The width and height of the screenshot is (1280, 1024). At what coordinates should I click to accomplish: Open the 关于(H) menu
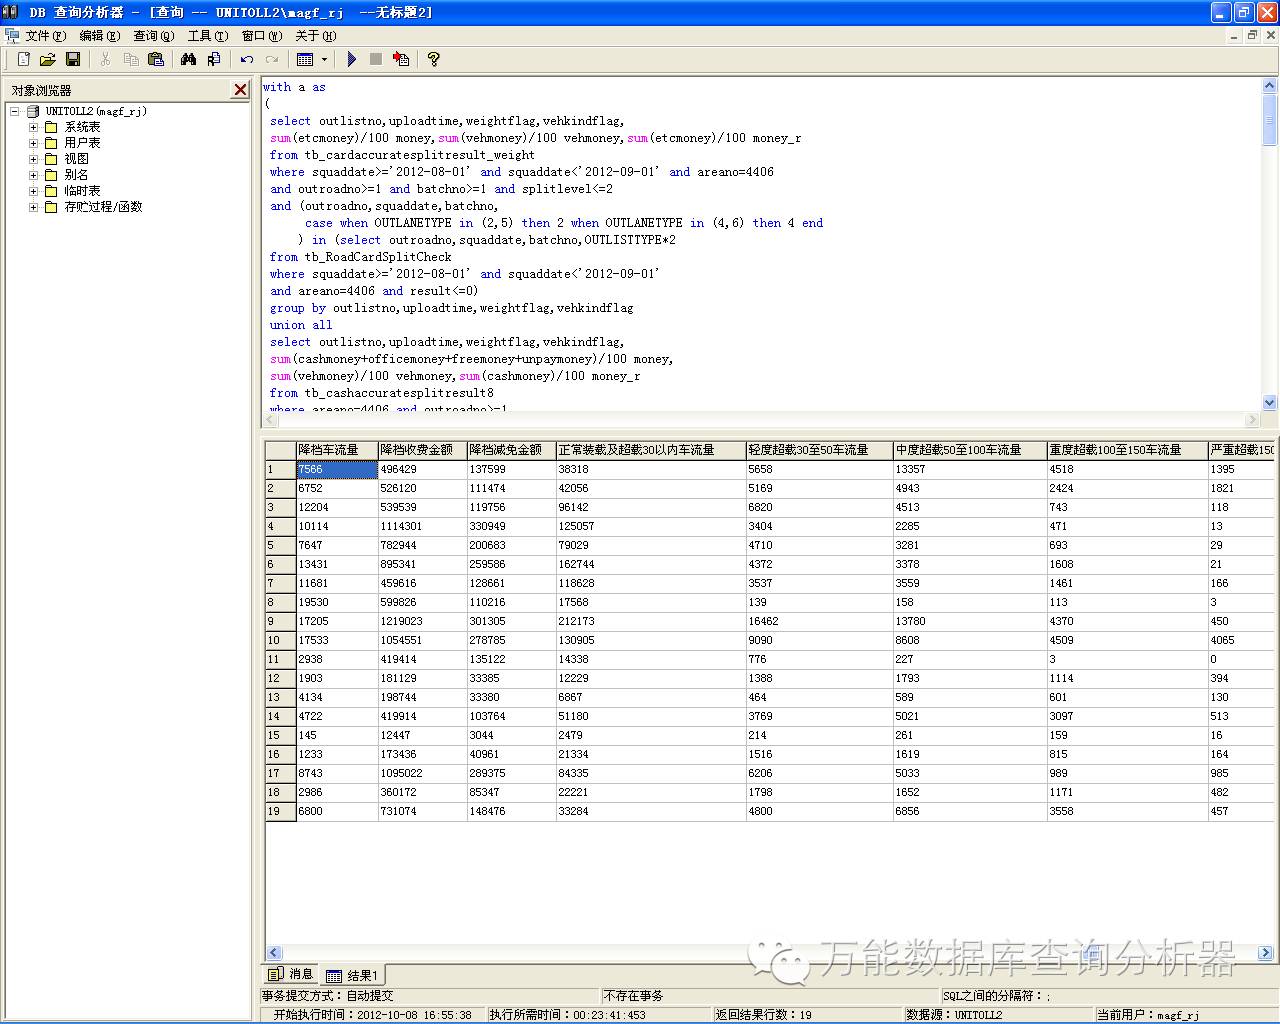(315, 35)
